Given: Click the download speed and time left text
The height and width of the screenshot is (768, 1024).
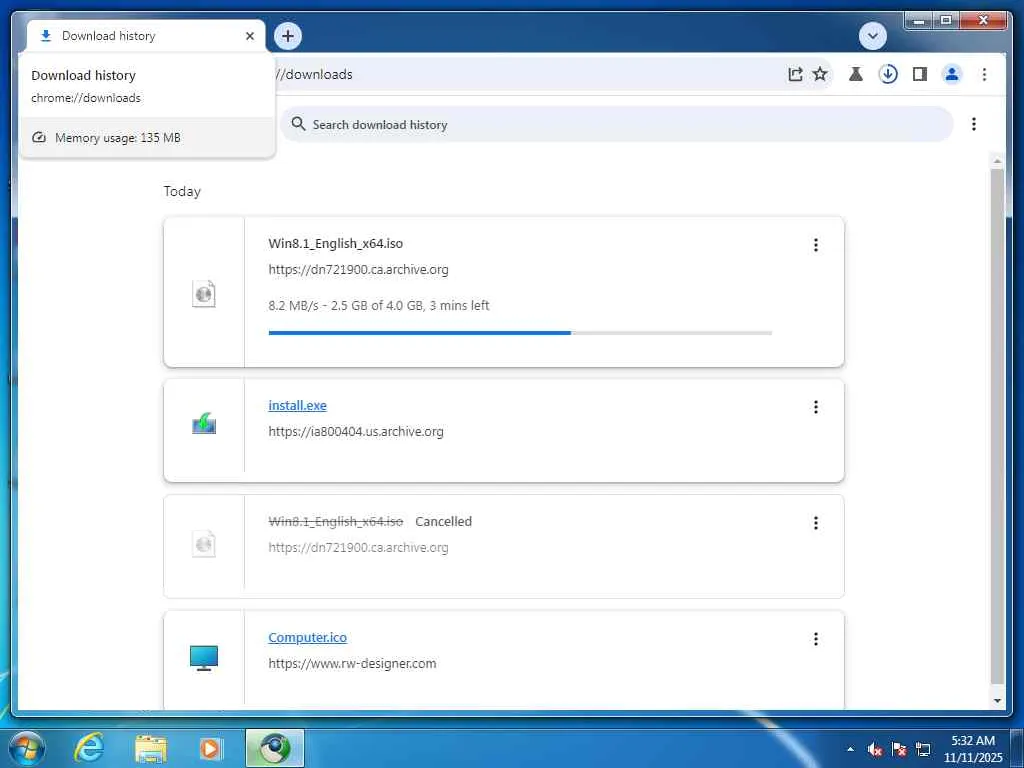Looking at the screenshot, I should point(379,306).
